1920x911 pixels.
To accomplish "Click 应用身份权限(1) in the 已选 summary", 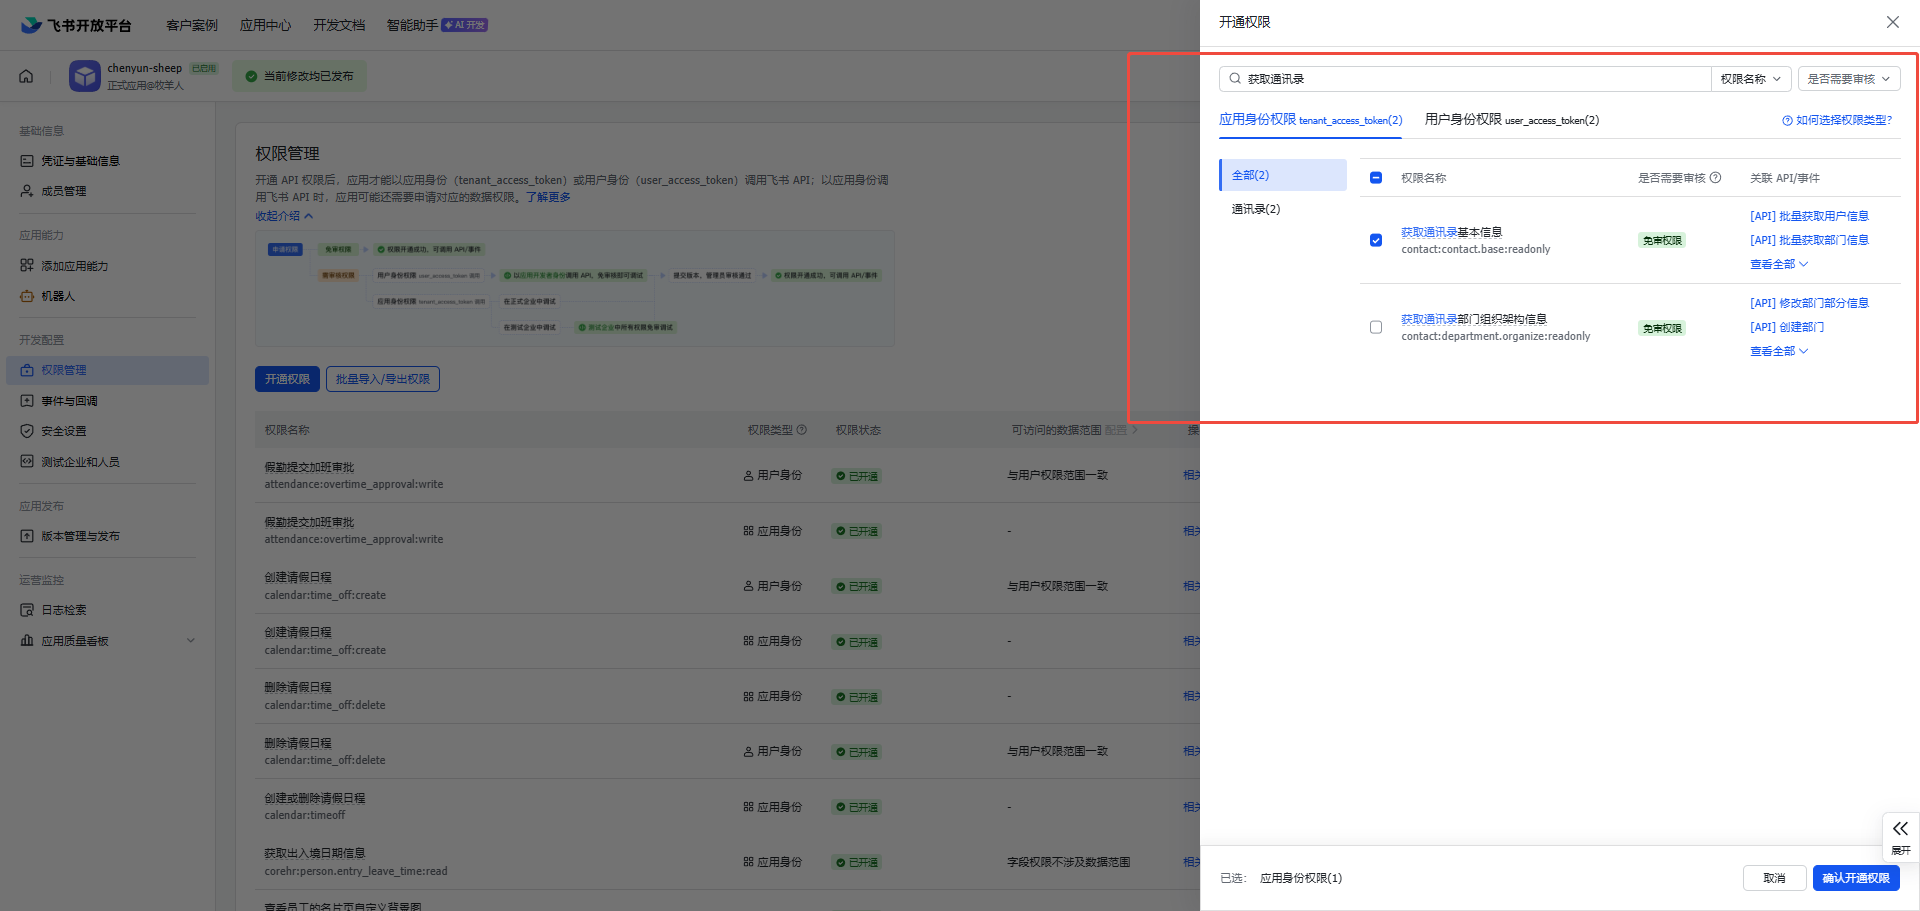I will point(1301,878).
